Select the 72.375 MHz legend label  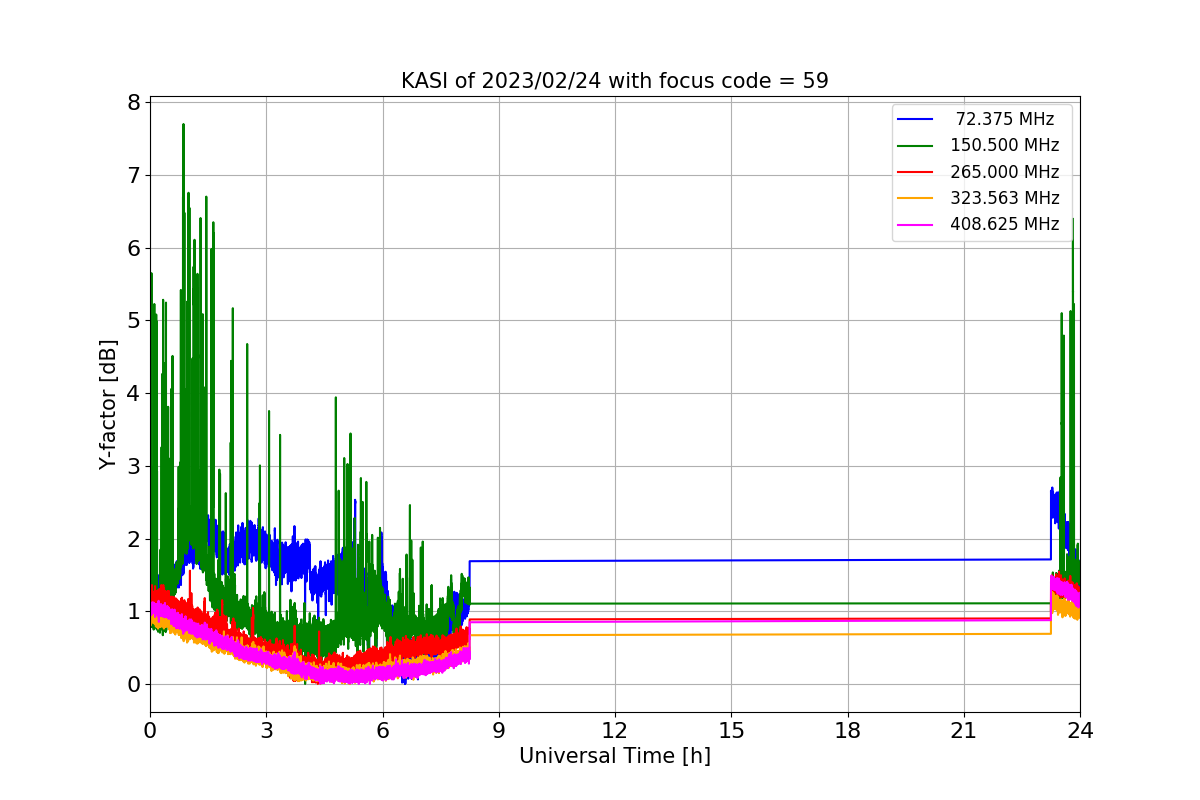tap(1005, 119)
